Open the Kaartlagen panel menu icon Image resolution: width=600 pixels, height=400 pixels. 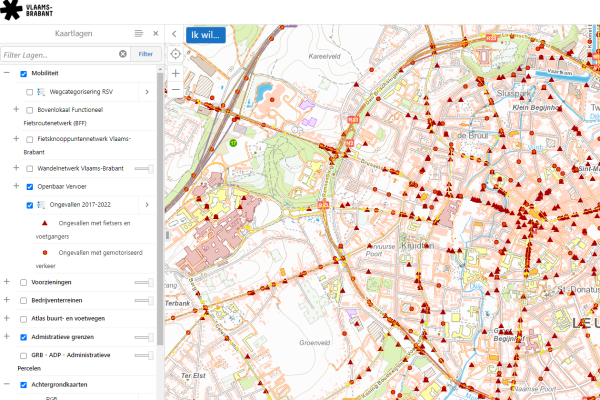coord(139,33)
